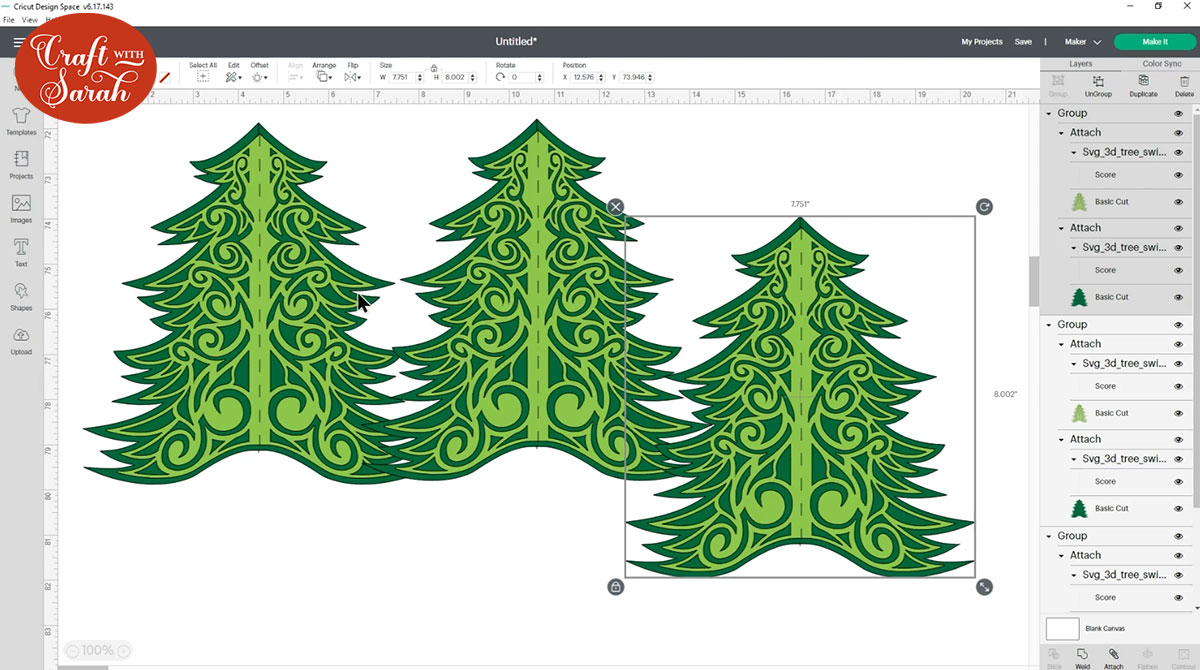This screenshot has width=1200, height=670.
Task: Open the Shapes panel icon
Action: (21, 293)
